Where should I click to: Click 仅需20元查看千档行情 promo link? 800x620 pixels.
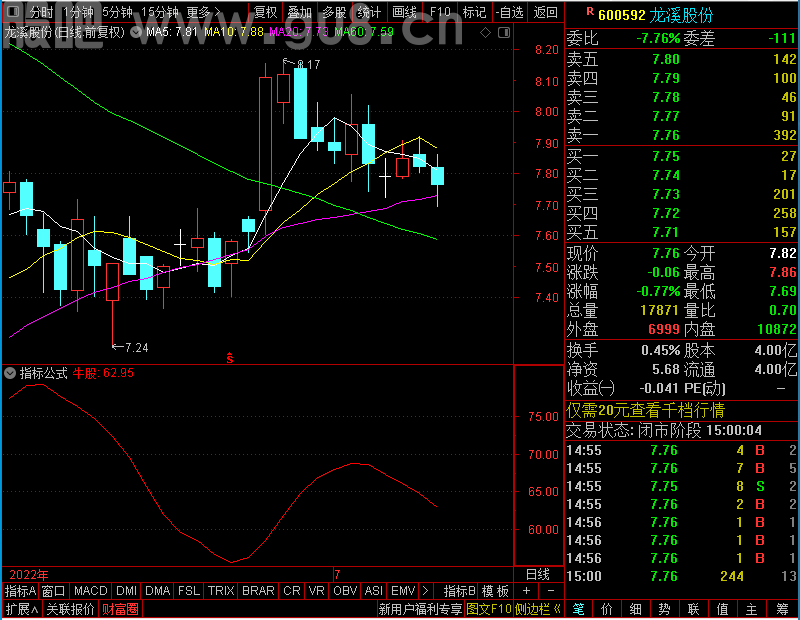[645, 410]
